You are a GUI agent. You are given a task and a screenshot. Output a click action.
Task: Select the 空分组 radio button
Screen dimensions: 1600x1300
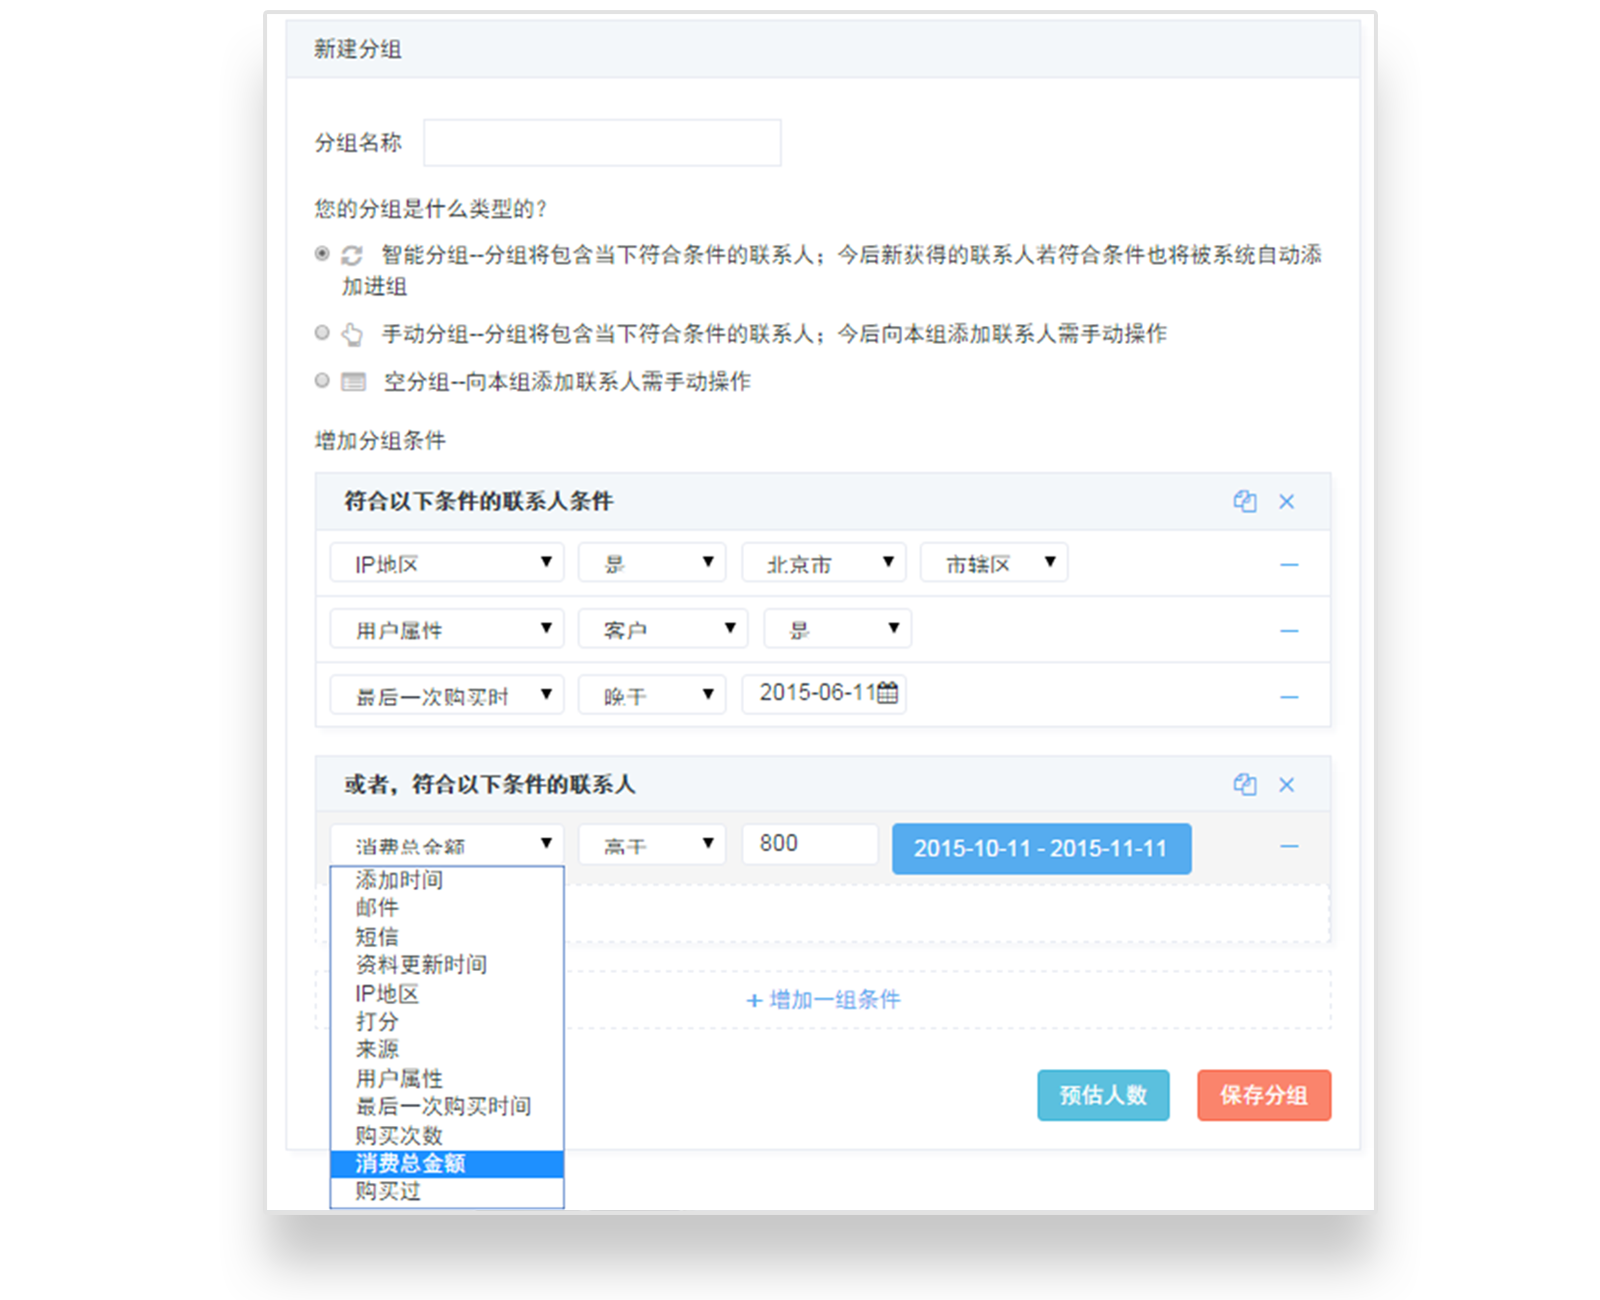pos(322,380)
